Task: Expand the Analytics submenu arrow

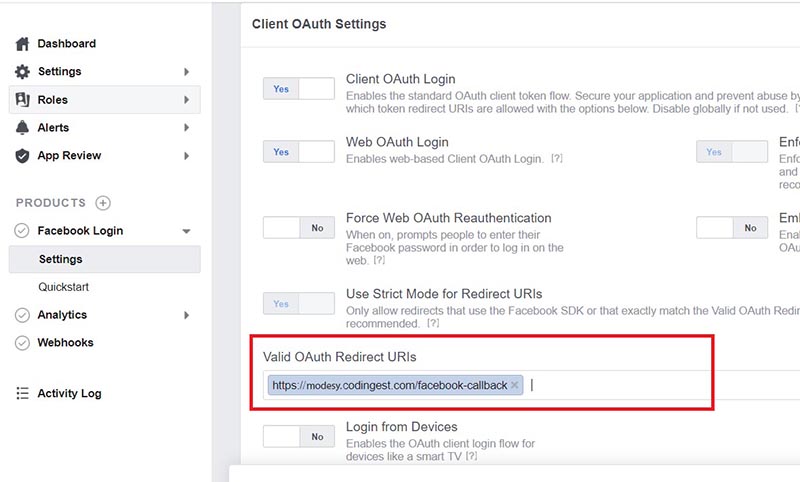Action: [187, 315]
